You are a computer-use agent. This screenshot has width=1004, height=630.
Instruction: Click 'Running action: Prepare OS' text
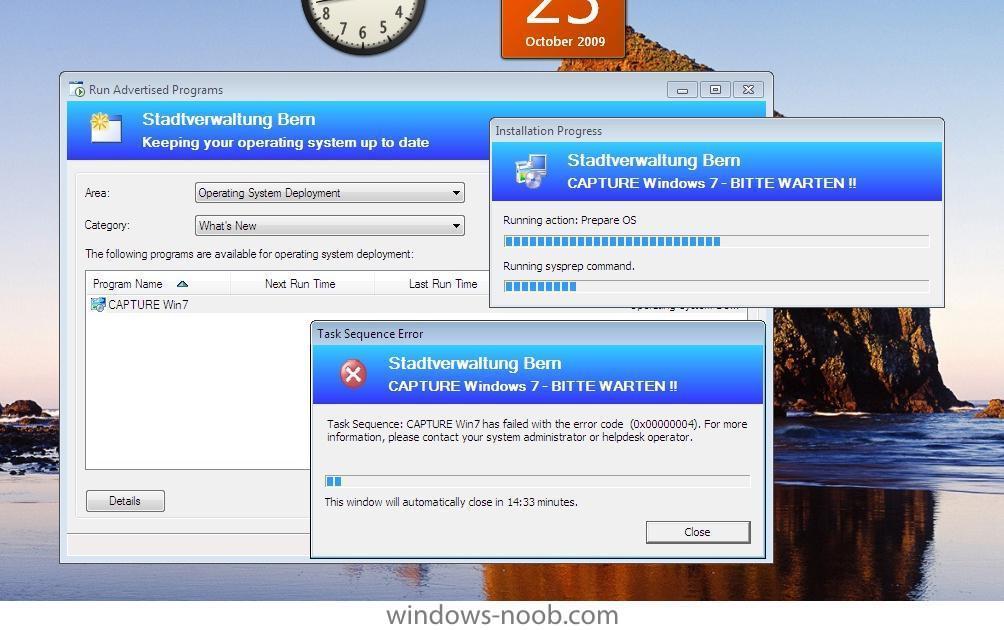(570, 220)
